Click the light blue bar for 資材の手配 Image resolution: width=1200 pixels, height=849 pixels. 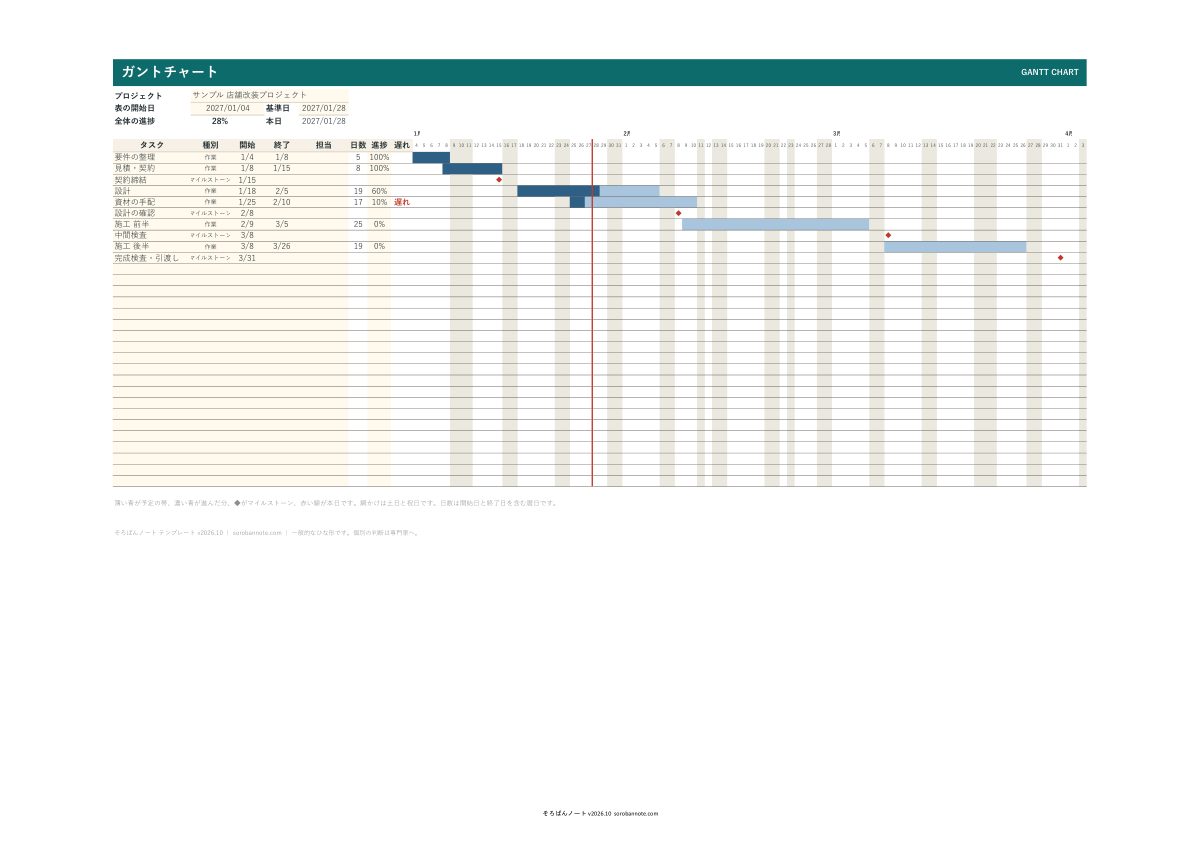click(x=641, y=202)
